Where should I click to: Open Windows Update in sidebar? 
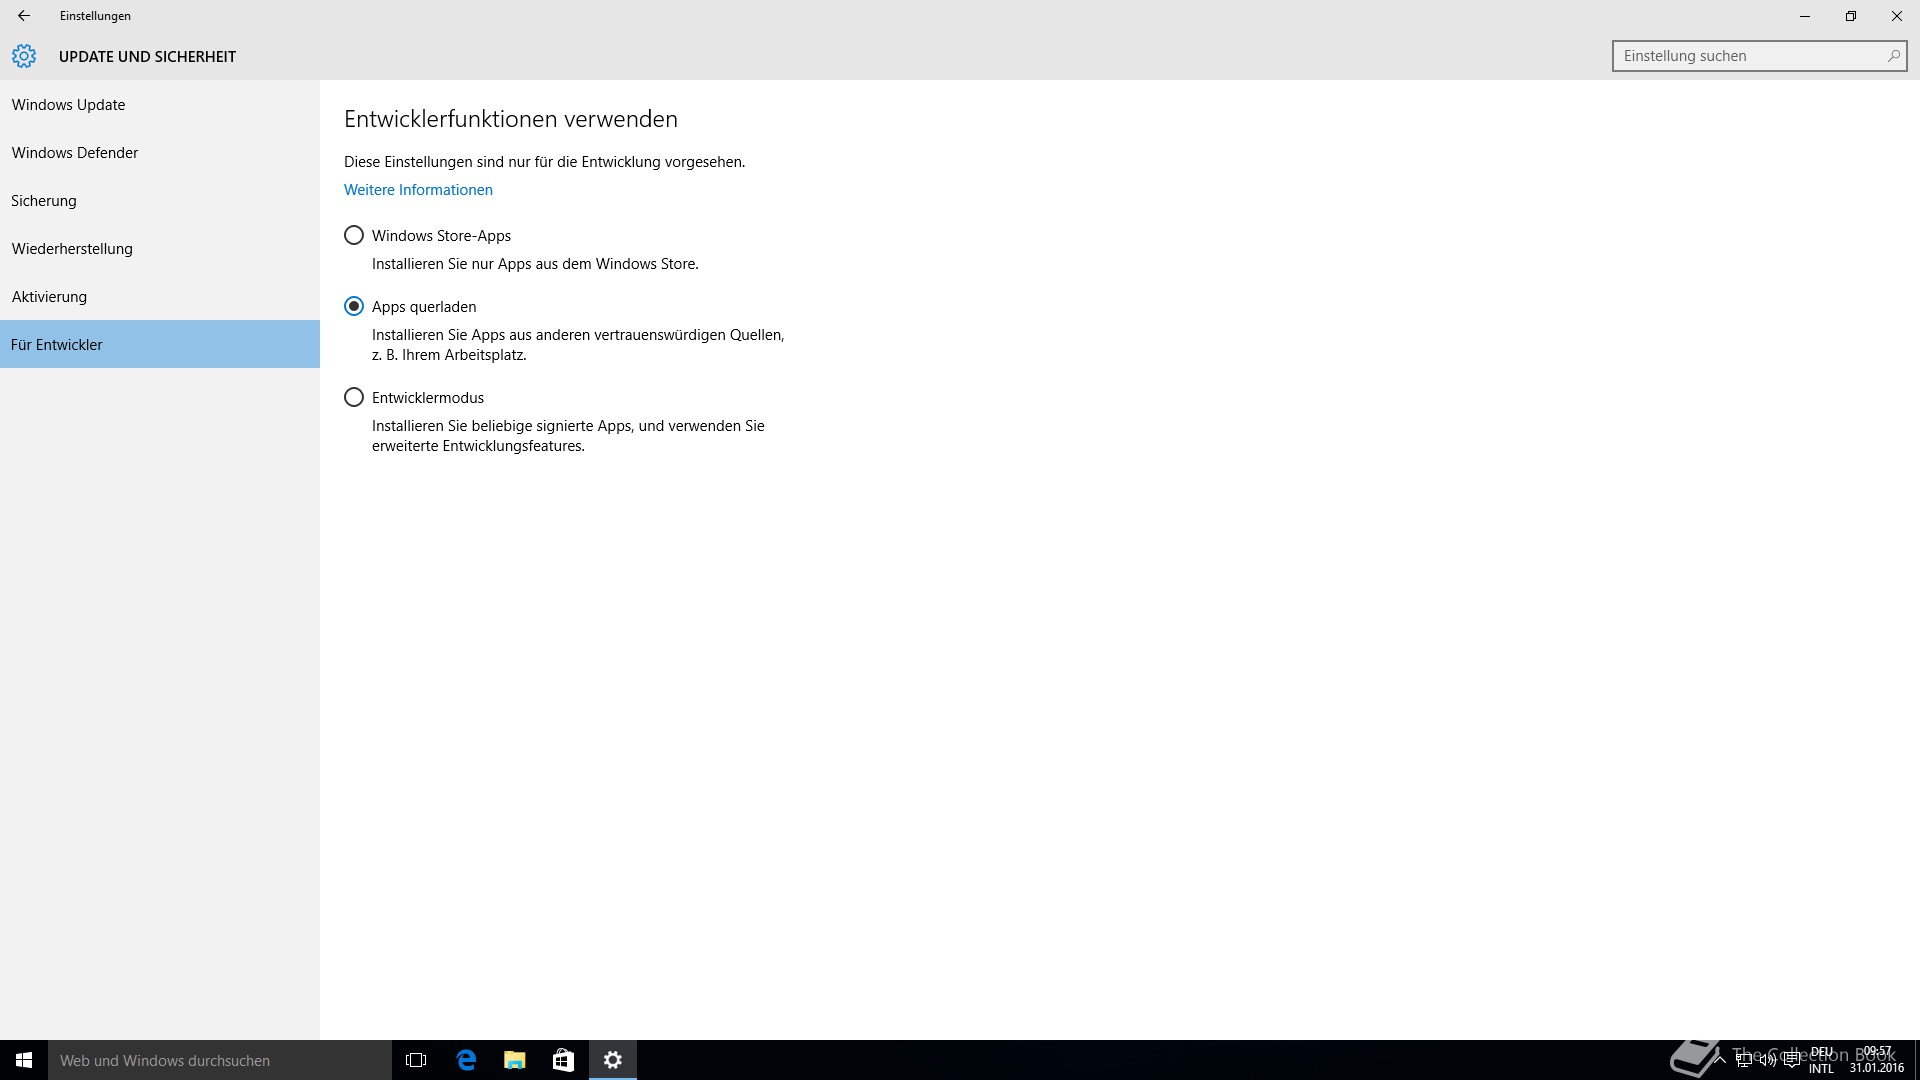point(160,104)
